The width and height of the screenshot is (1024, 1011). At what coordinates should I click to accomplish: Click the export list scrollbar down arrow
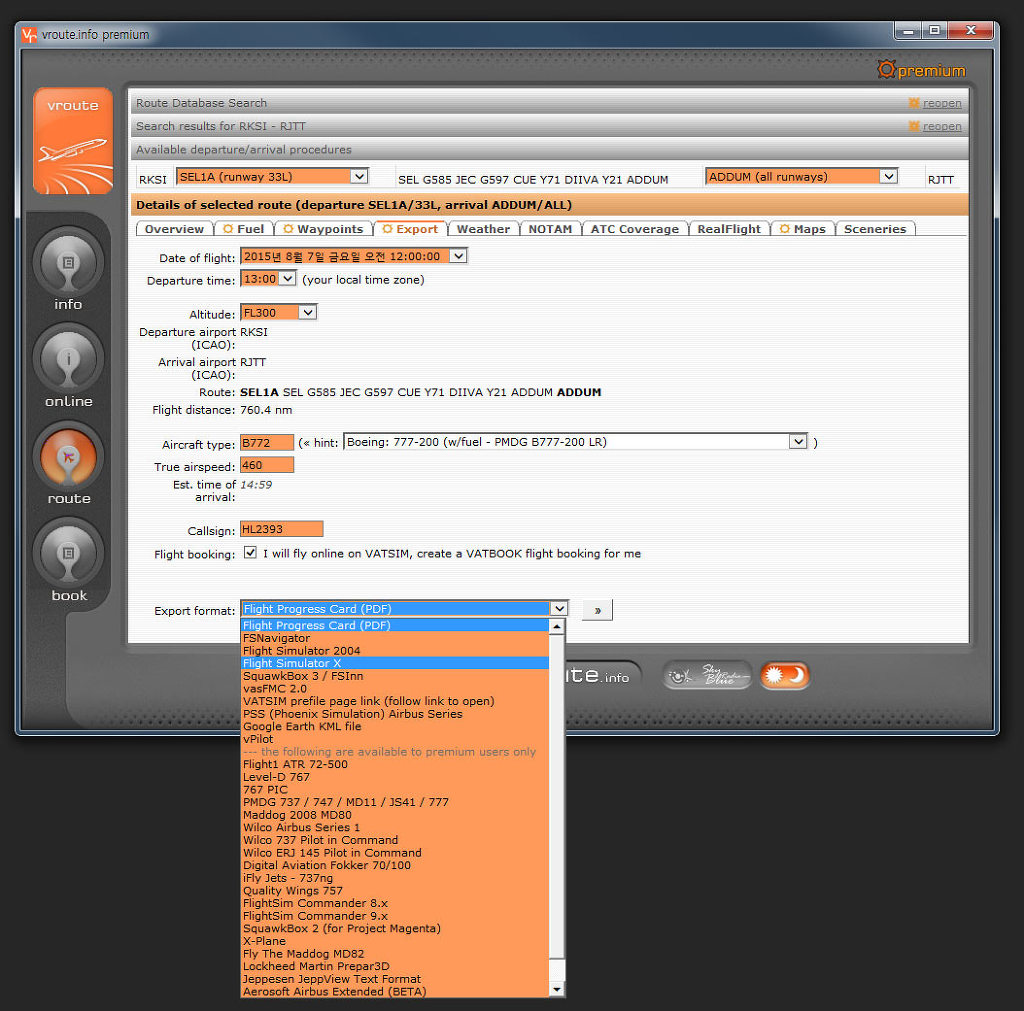556,989
